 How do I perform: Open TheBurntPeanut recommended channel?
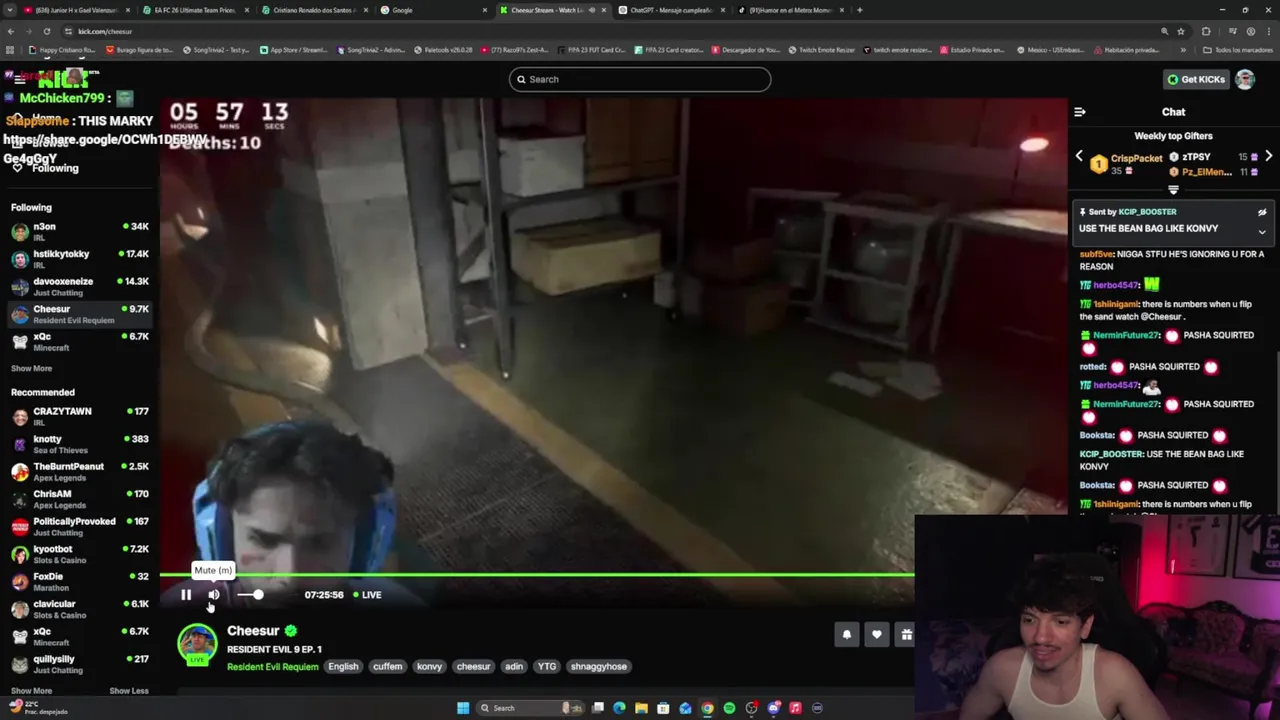click(x=80, y=471)
